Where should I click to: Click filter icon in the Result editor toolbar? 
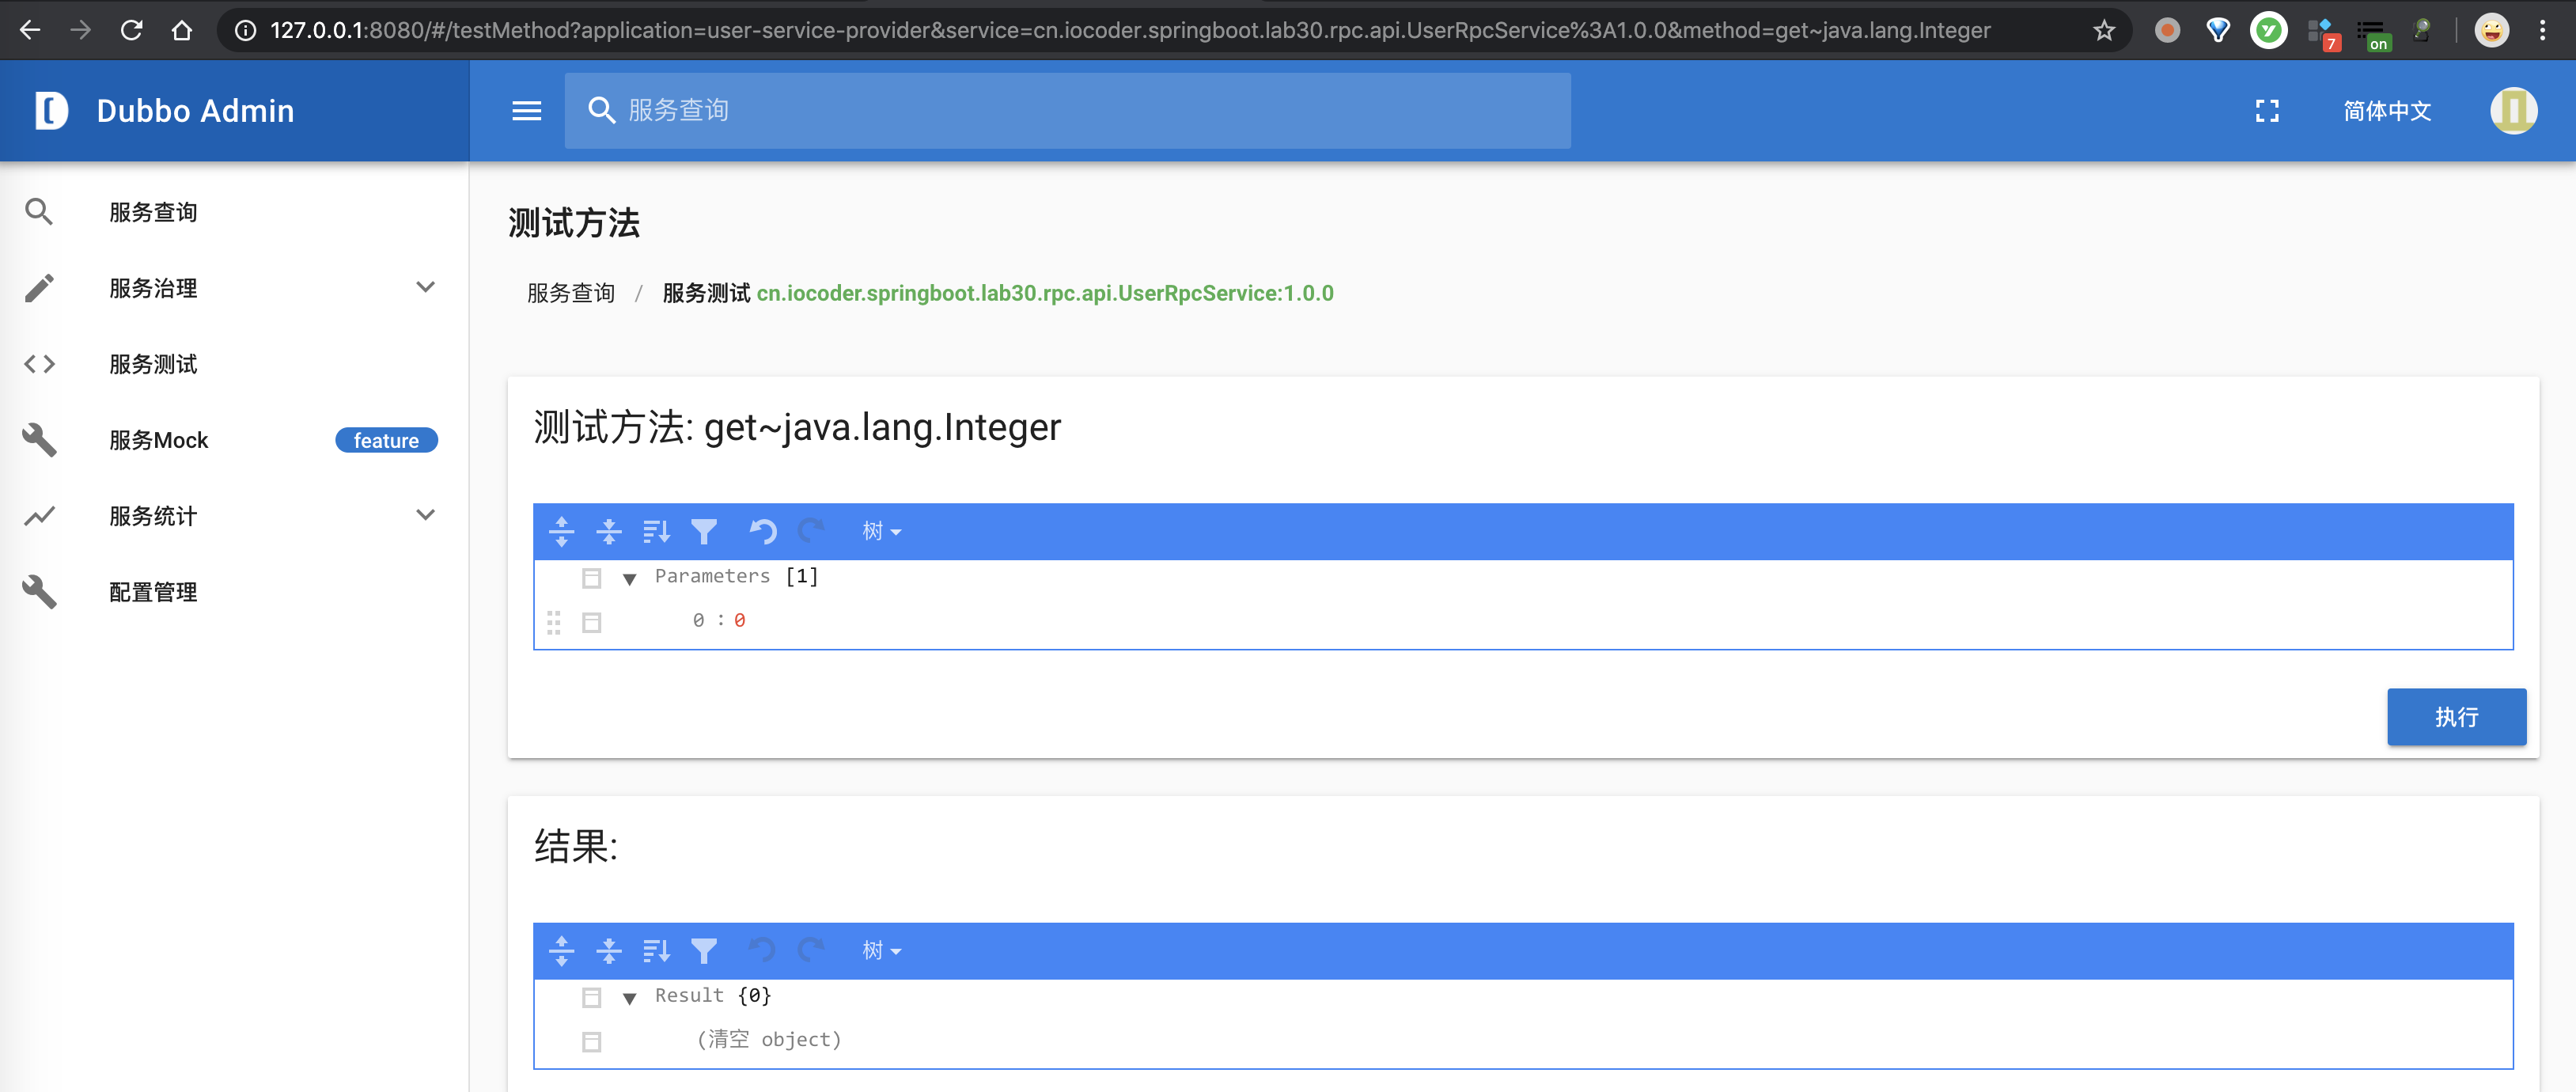tap(704, 950)
